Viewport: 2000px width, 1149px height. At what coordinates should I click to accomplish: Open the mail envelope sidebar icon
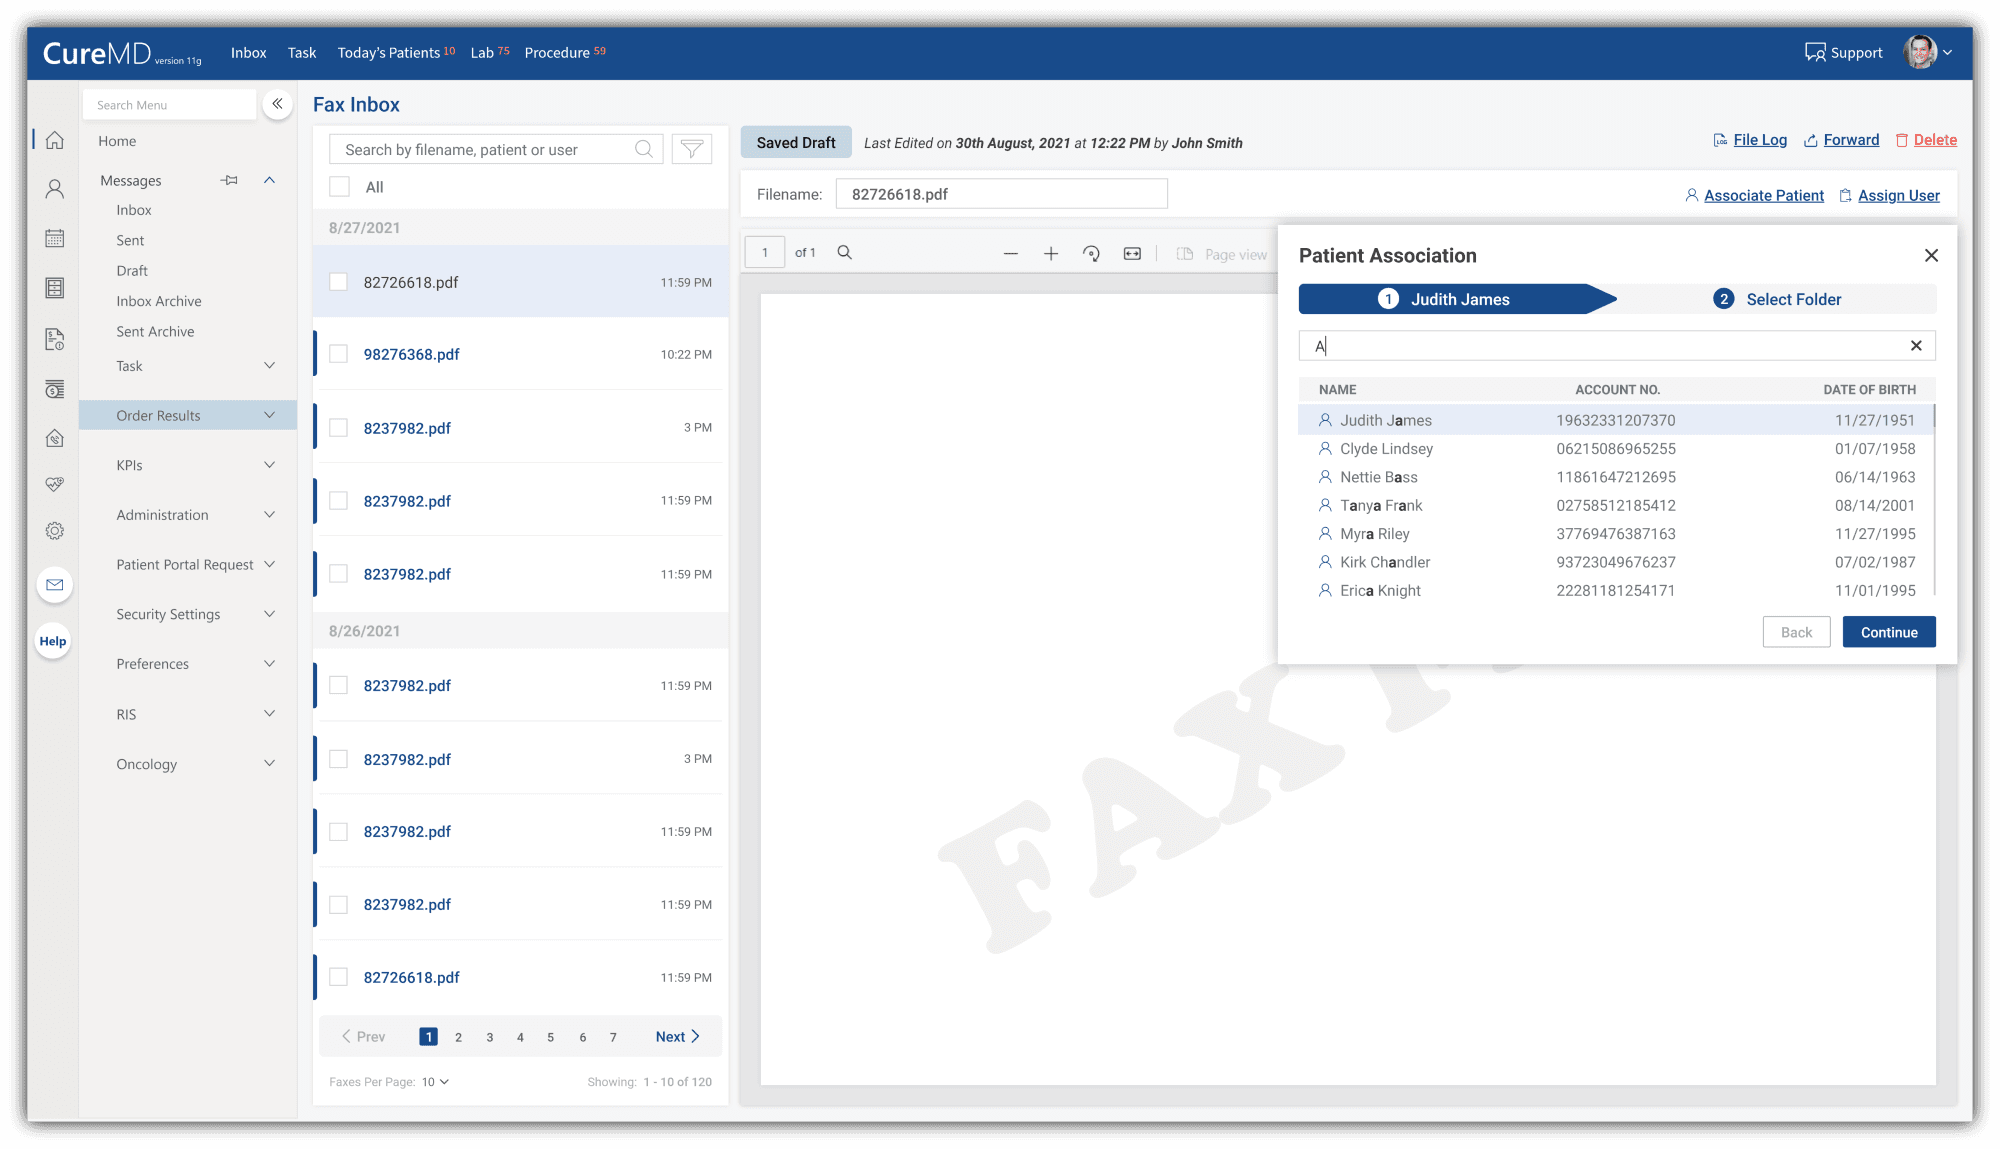(x=55, y=585)
